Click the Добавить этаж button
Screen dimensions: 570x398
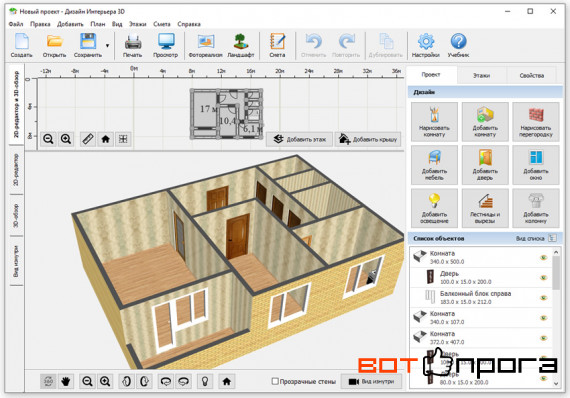click(x=300, y=139)
